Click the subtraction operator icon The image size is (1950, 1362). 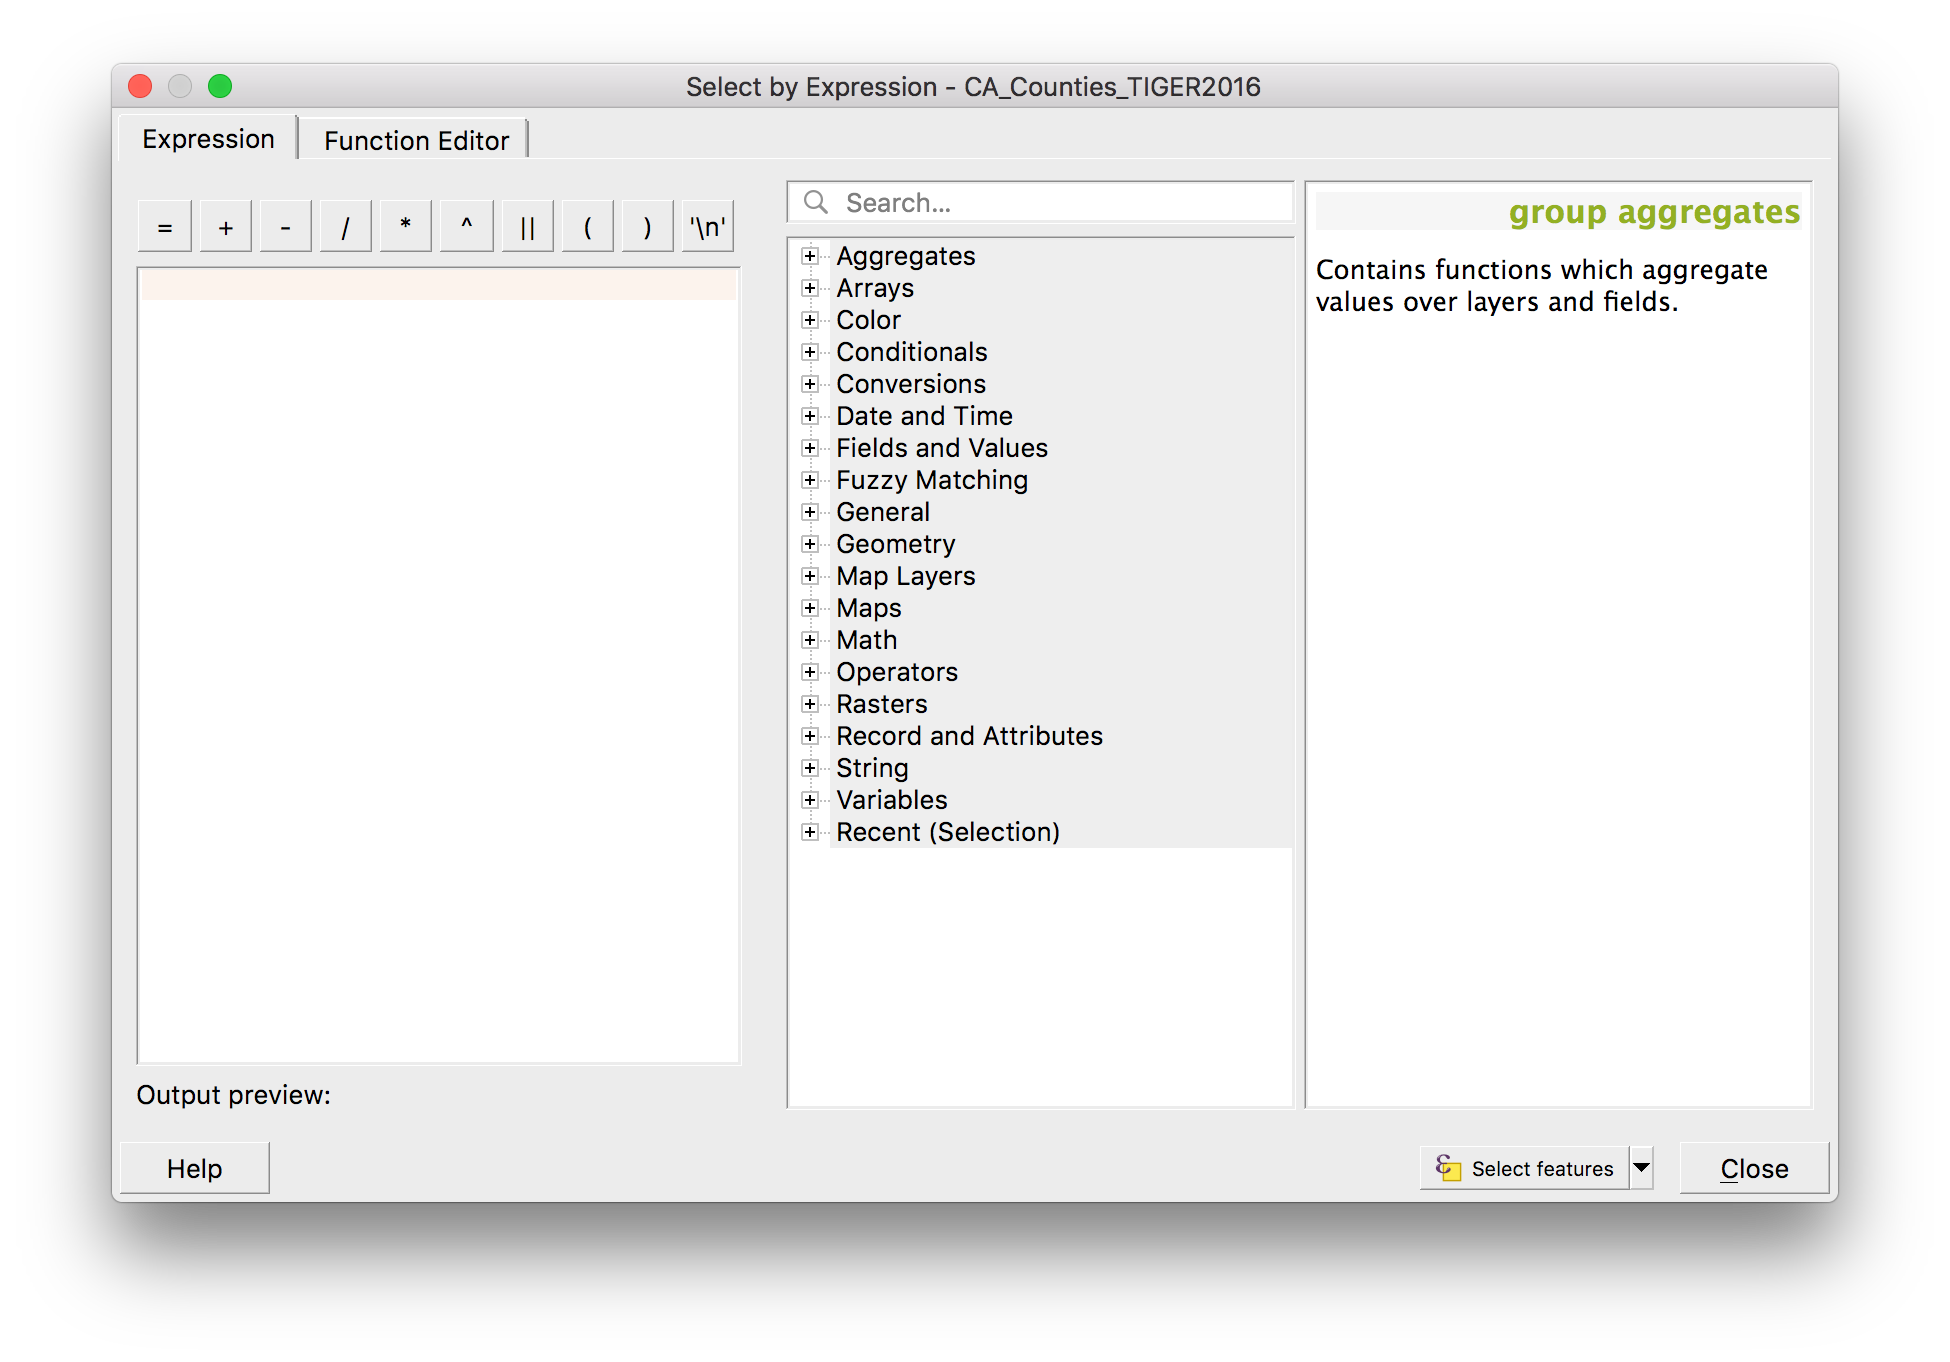(282, 225)
